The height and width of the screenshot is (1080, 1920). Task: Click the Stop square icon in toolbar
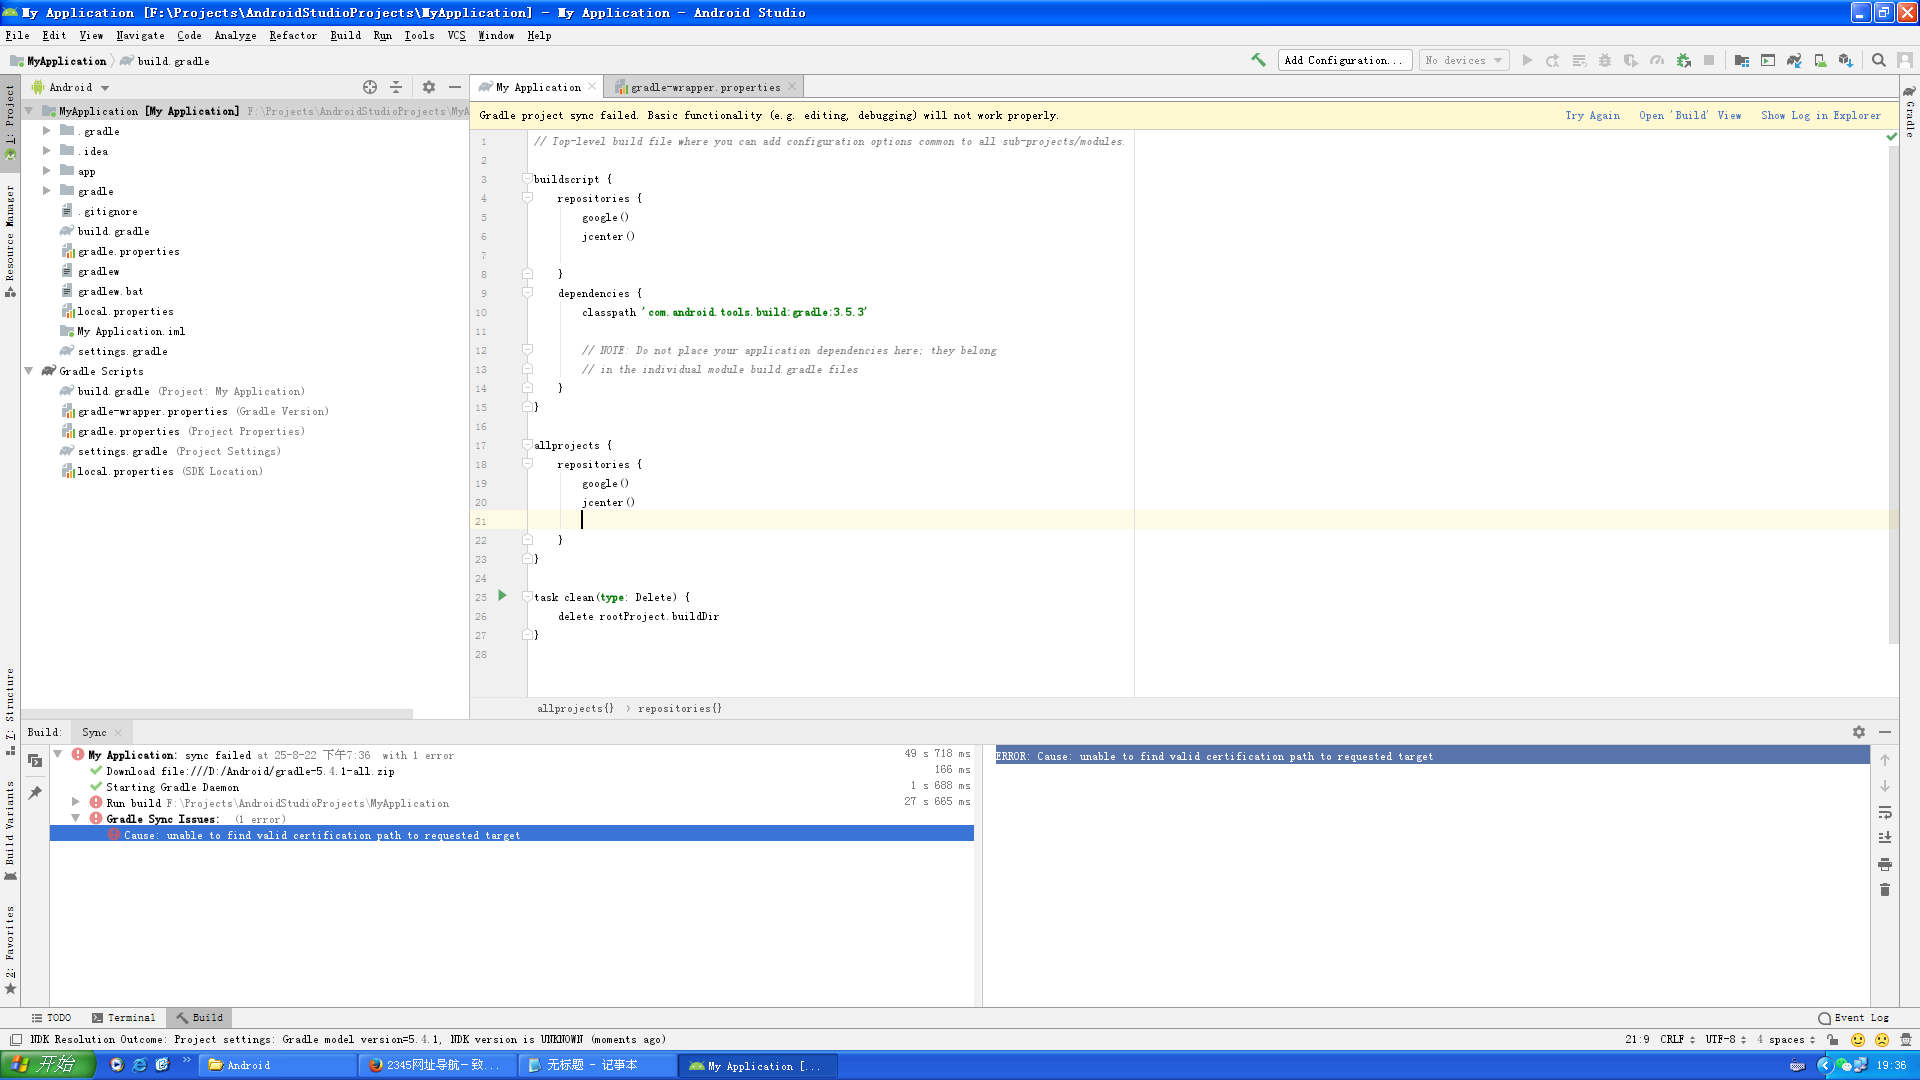click(1709, 60)
